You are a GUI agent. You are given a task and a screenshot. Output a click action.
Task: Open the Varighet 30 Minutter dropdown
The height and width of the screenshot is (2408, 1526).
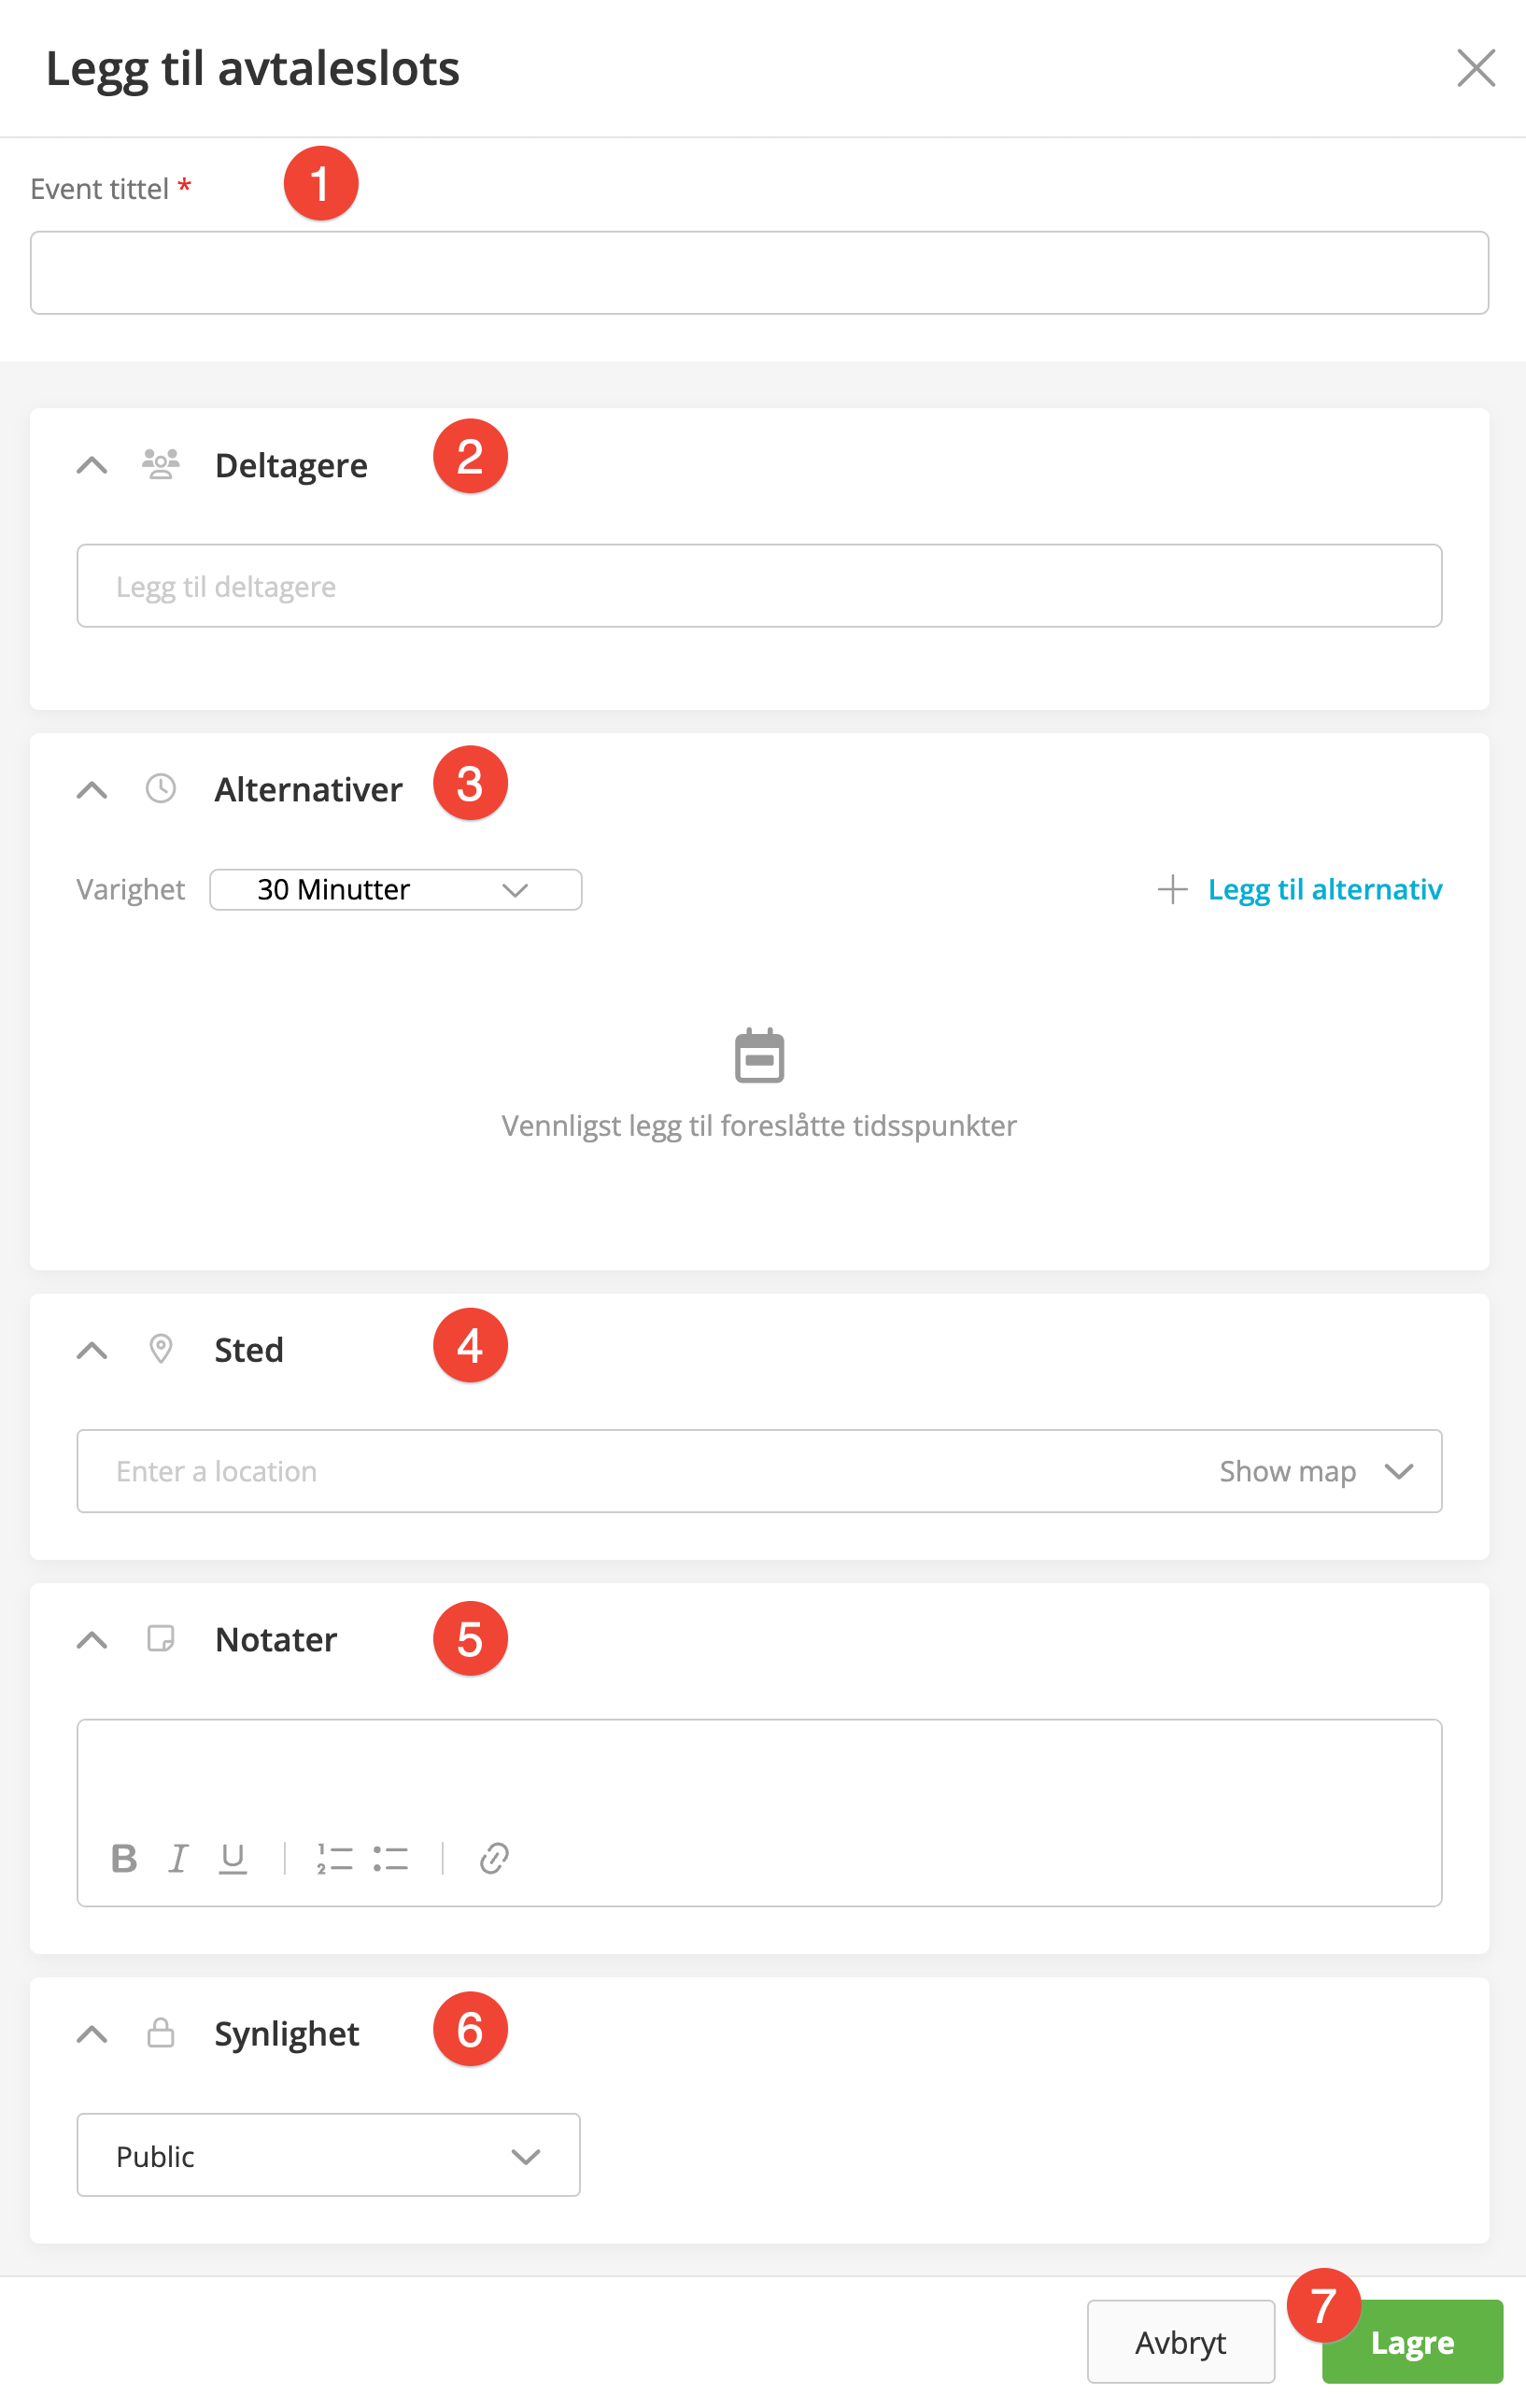[395, 889]
